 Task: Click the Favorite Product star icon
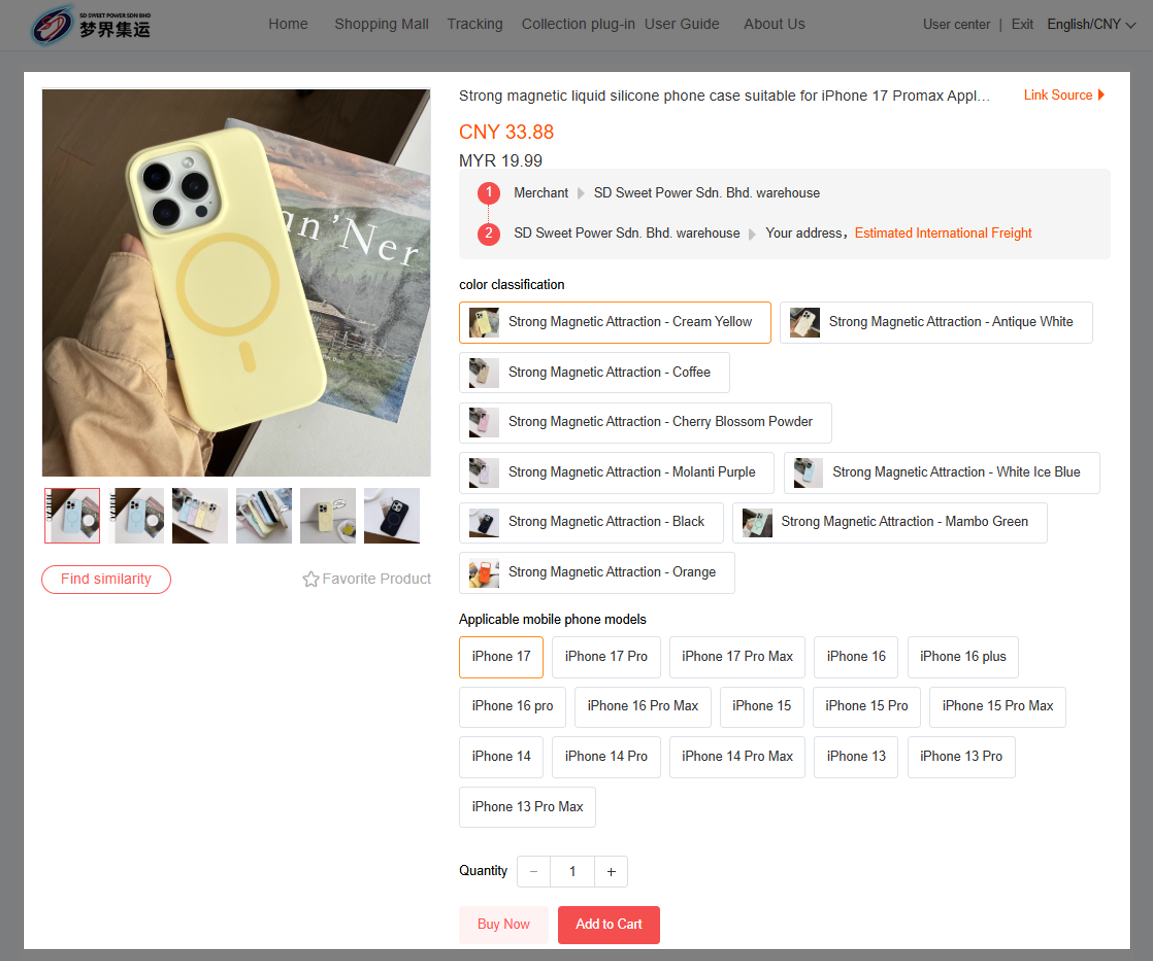[x=310, y=579]
